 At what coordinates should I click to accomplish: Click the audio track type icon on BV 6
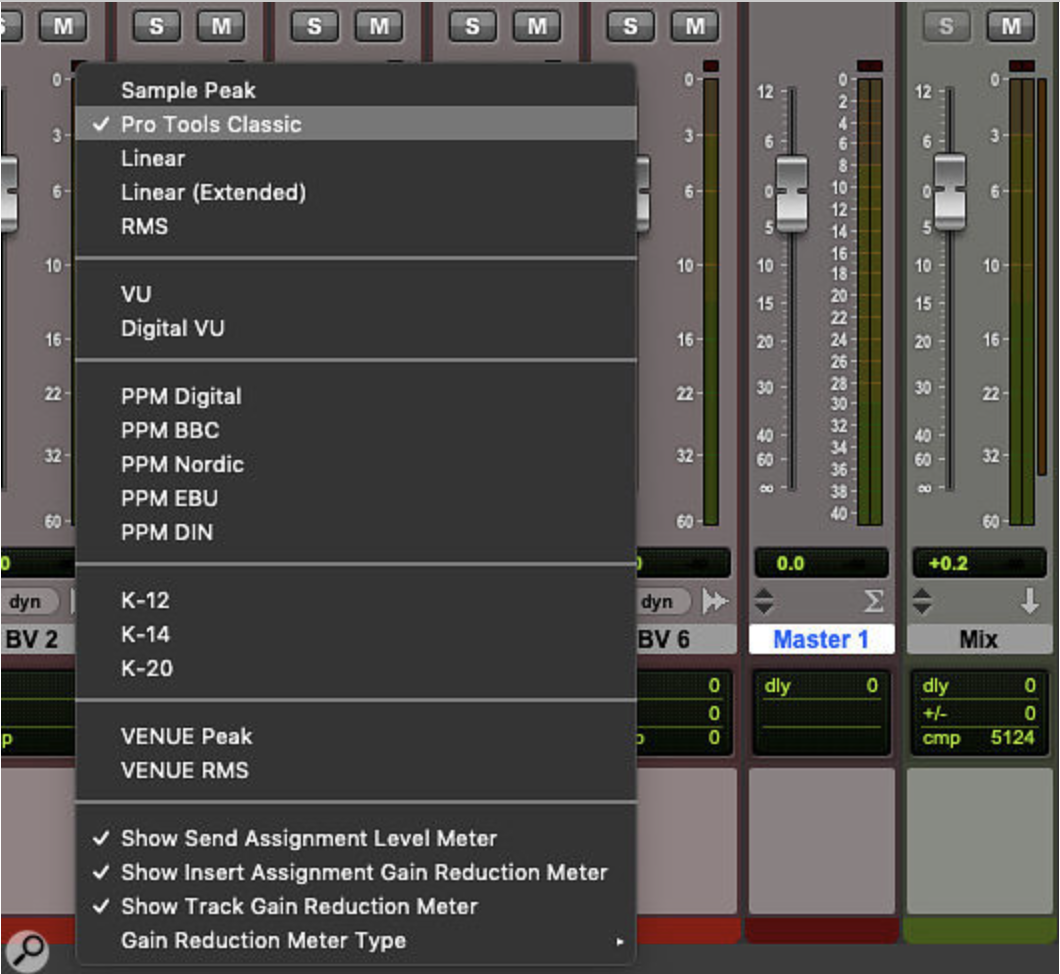[715, 600]
